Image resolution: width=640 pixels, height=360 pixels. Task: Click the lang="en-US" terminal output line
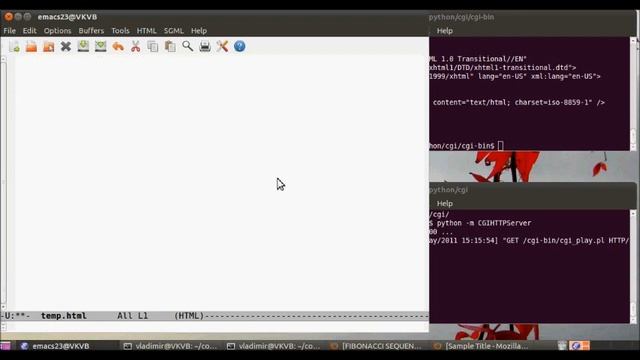[x=515, y=76]
